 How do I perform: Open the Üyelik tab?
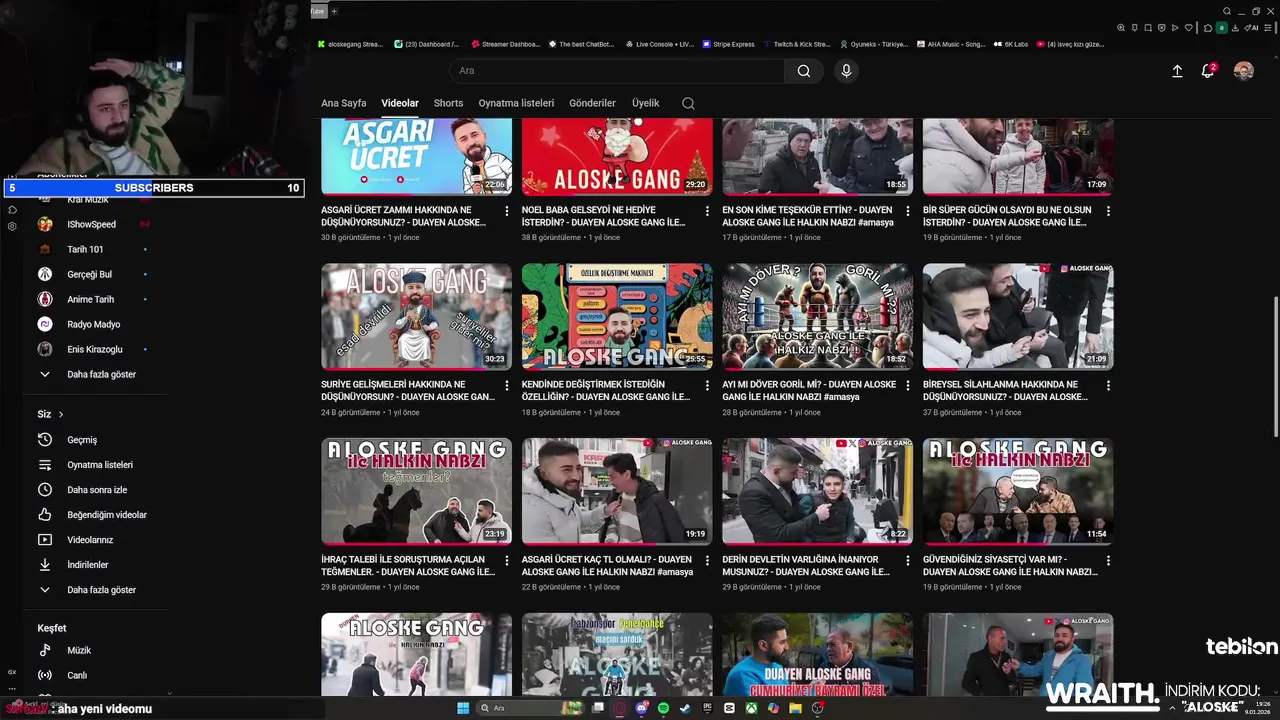[645, 103]
